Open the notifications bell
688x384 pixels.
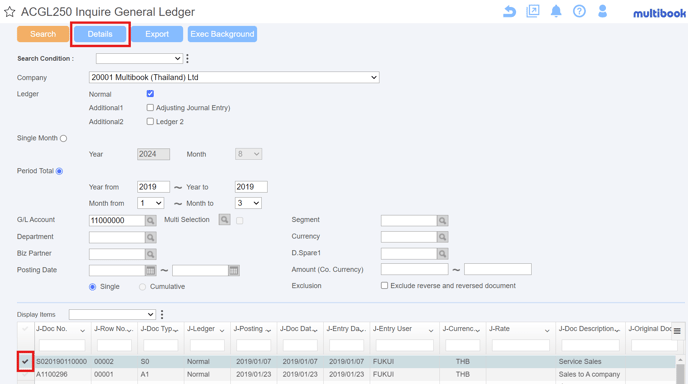coord(556,11)
